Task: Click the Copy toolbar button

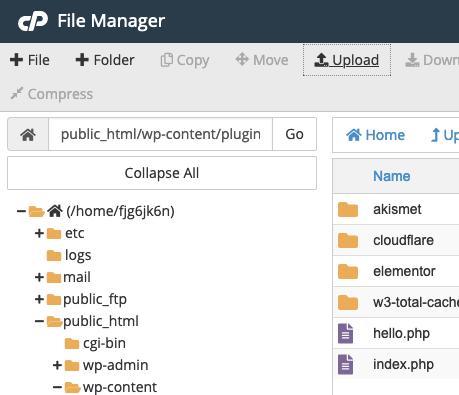Action: click(x=185, y=60)
